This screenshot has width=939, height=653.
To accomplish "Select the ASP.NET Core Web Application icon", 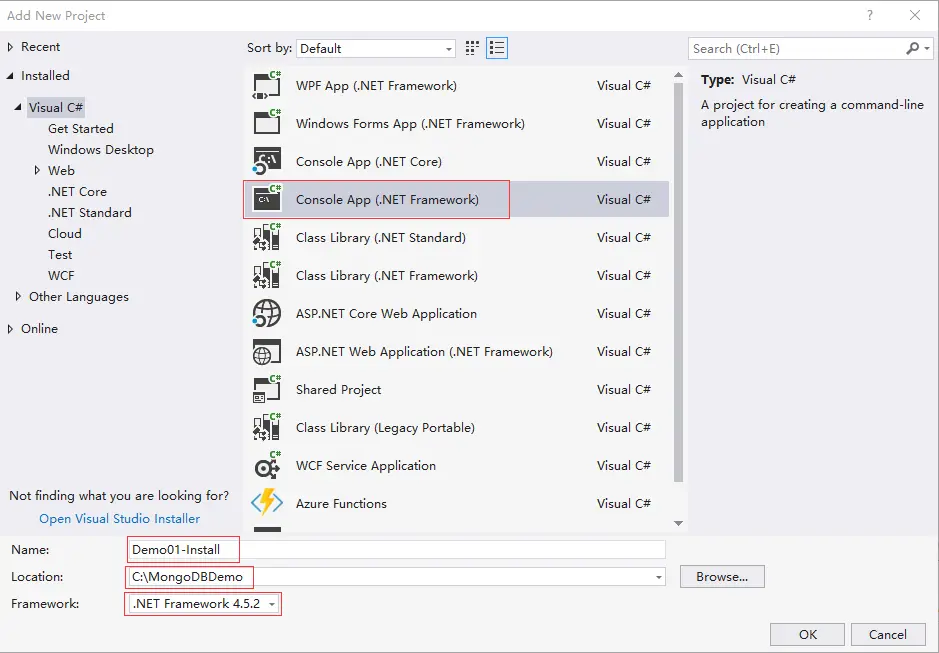I will pos(266,314).
